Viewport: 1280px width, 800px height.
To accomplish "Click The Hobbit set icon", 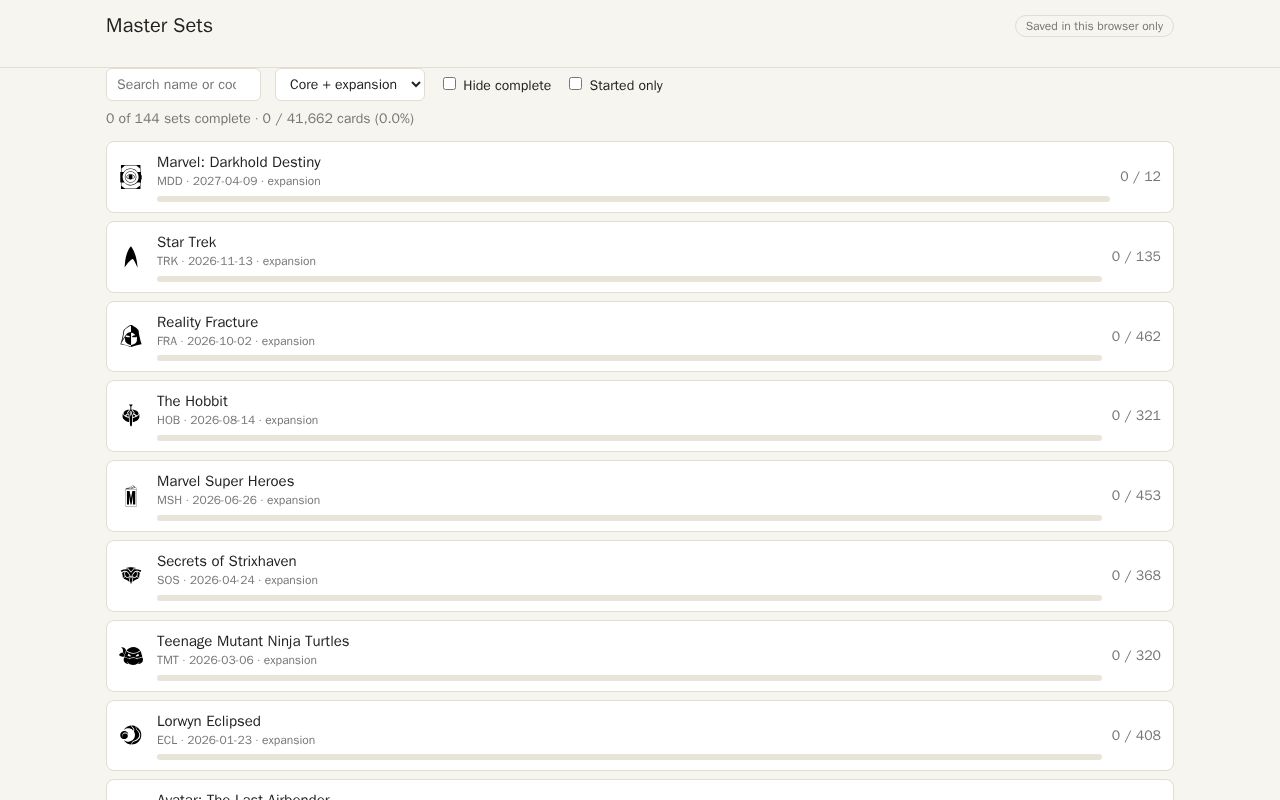I will tap(131, 415).
